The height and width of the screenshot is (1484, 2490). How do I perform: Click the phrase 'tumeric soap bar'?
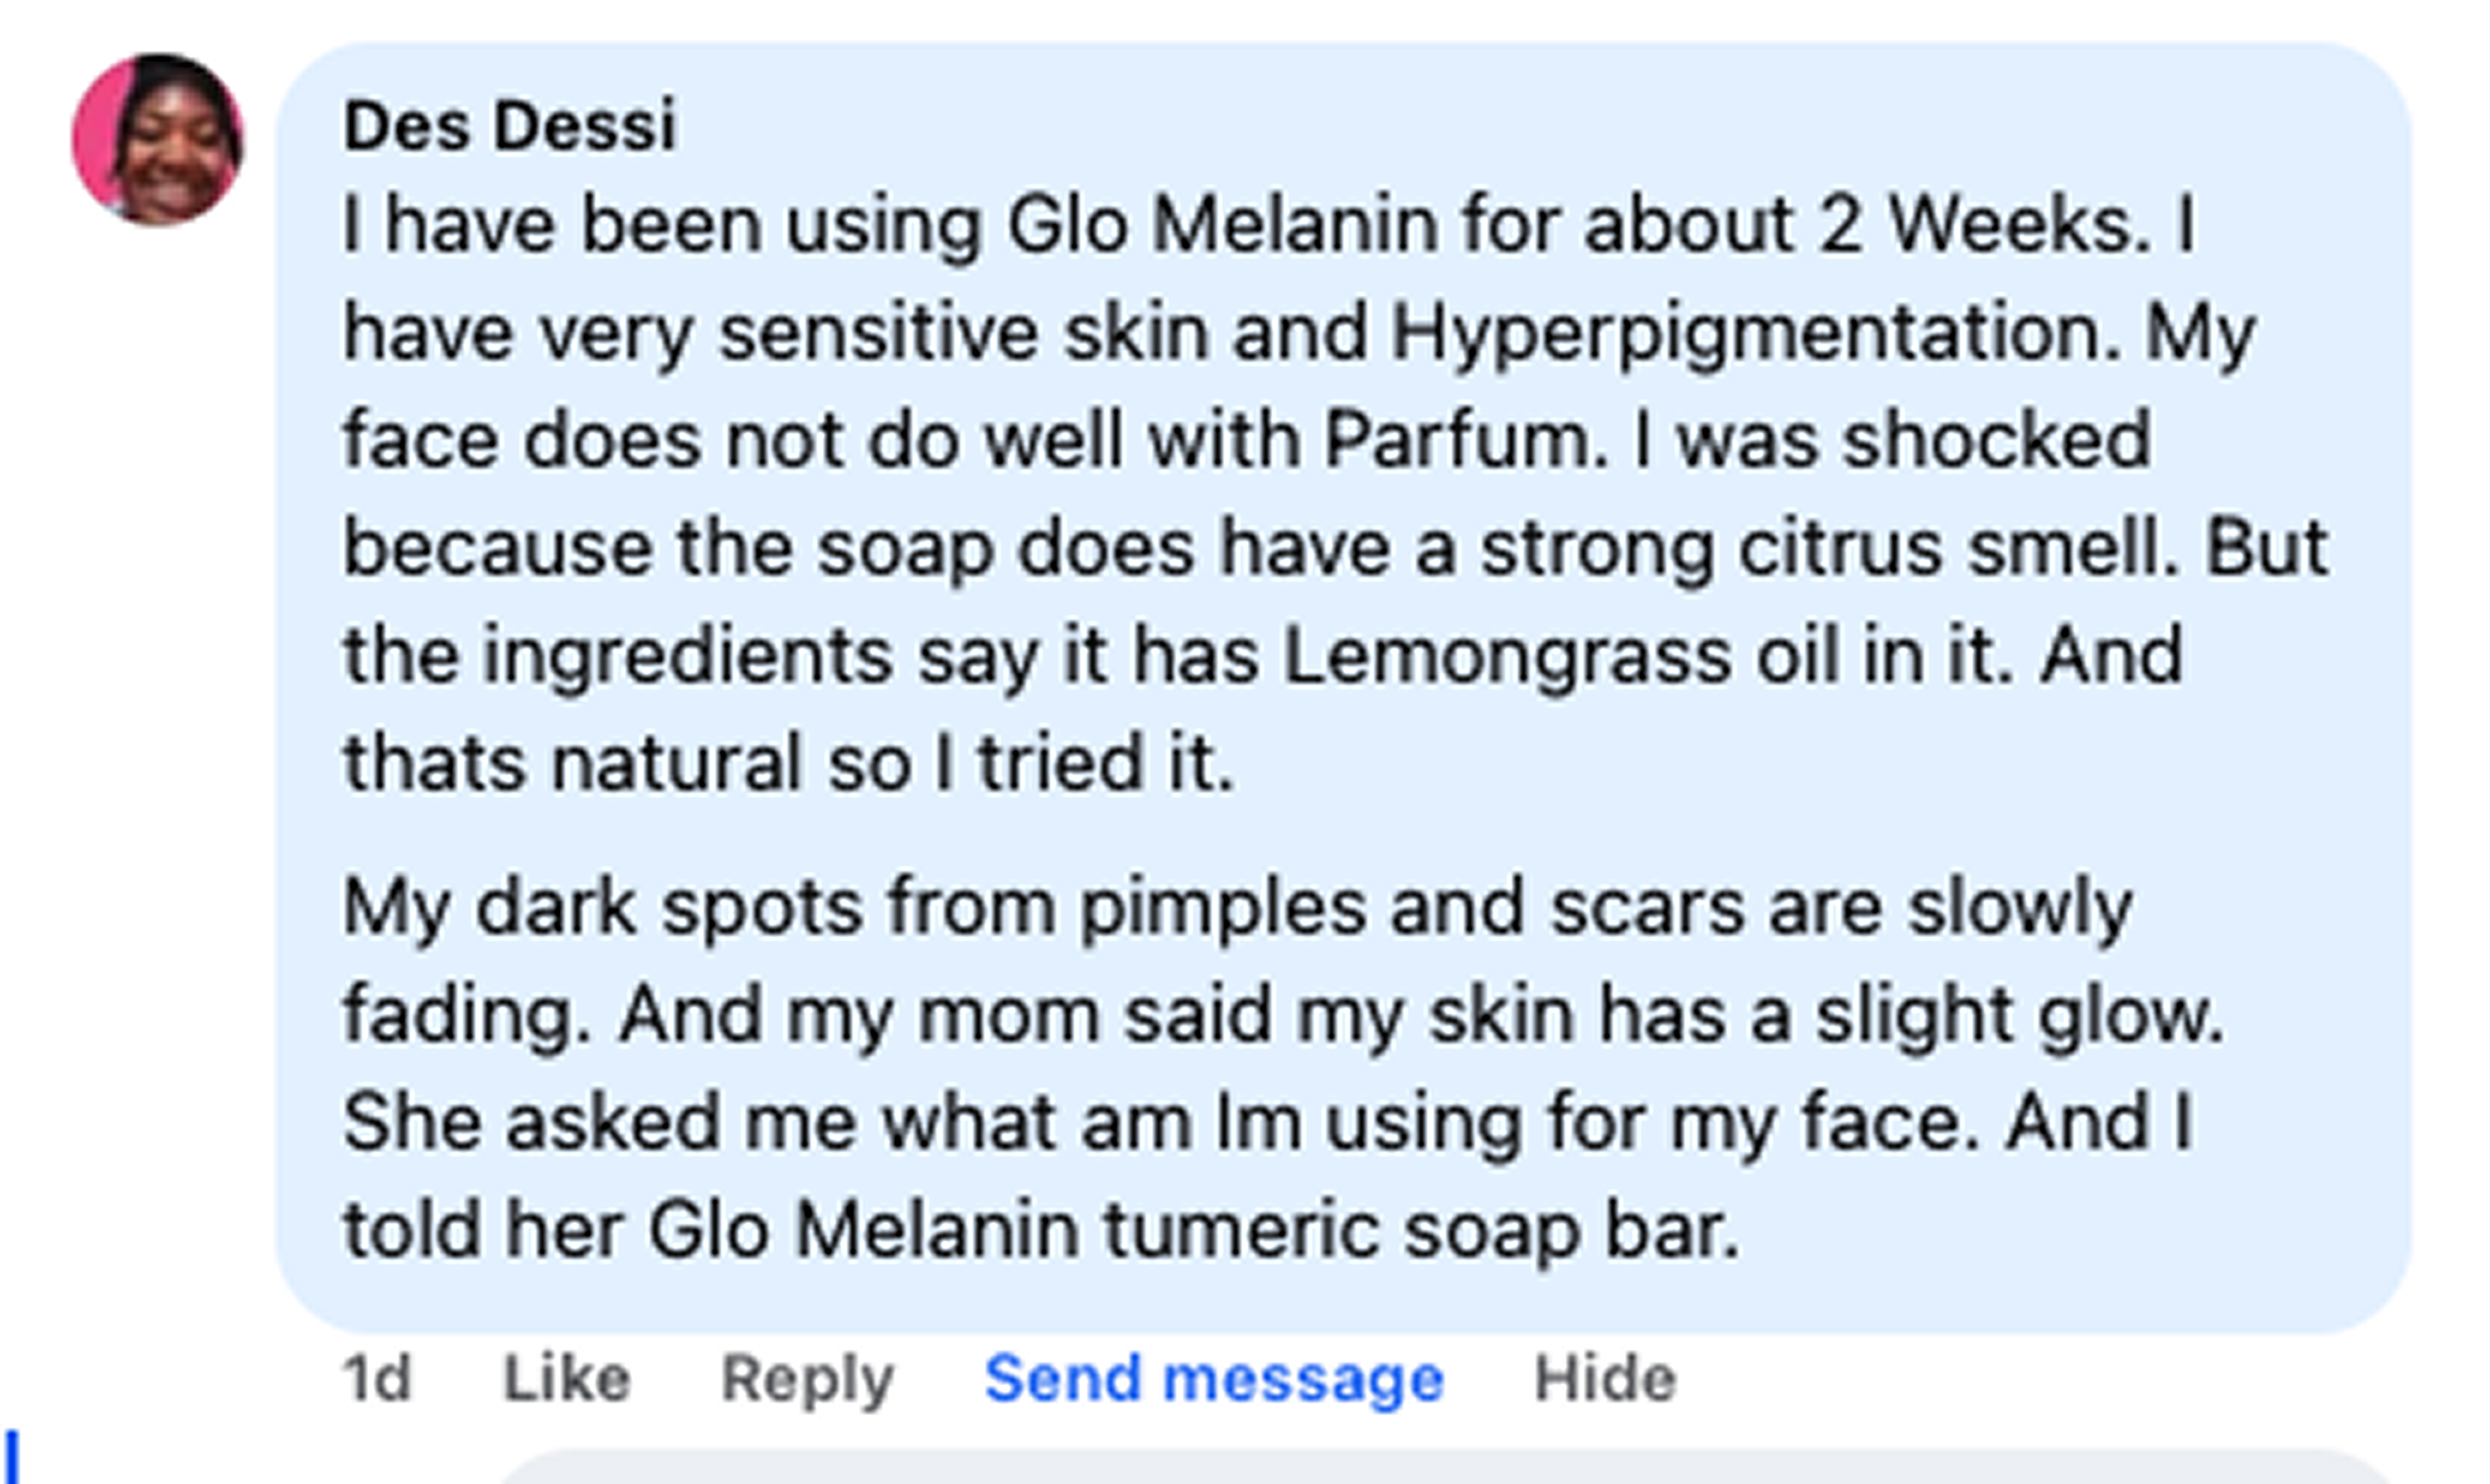tap(1421, 1231)
